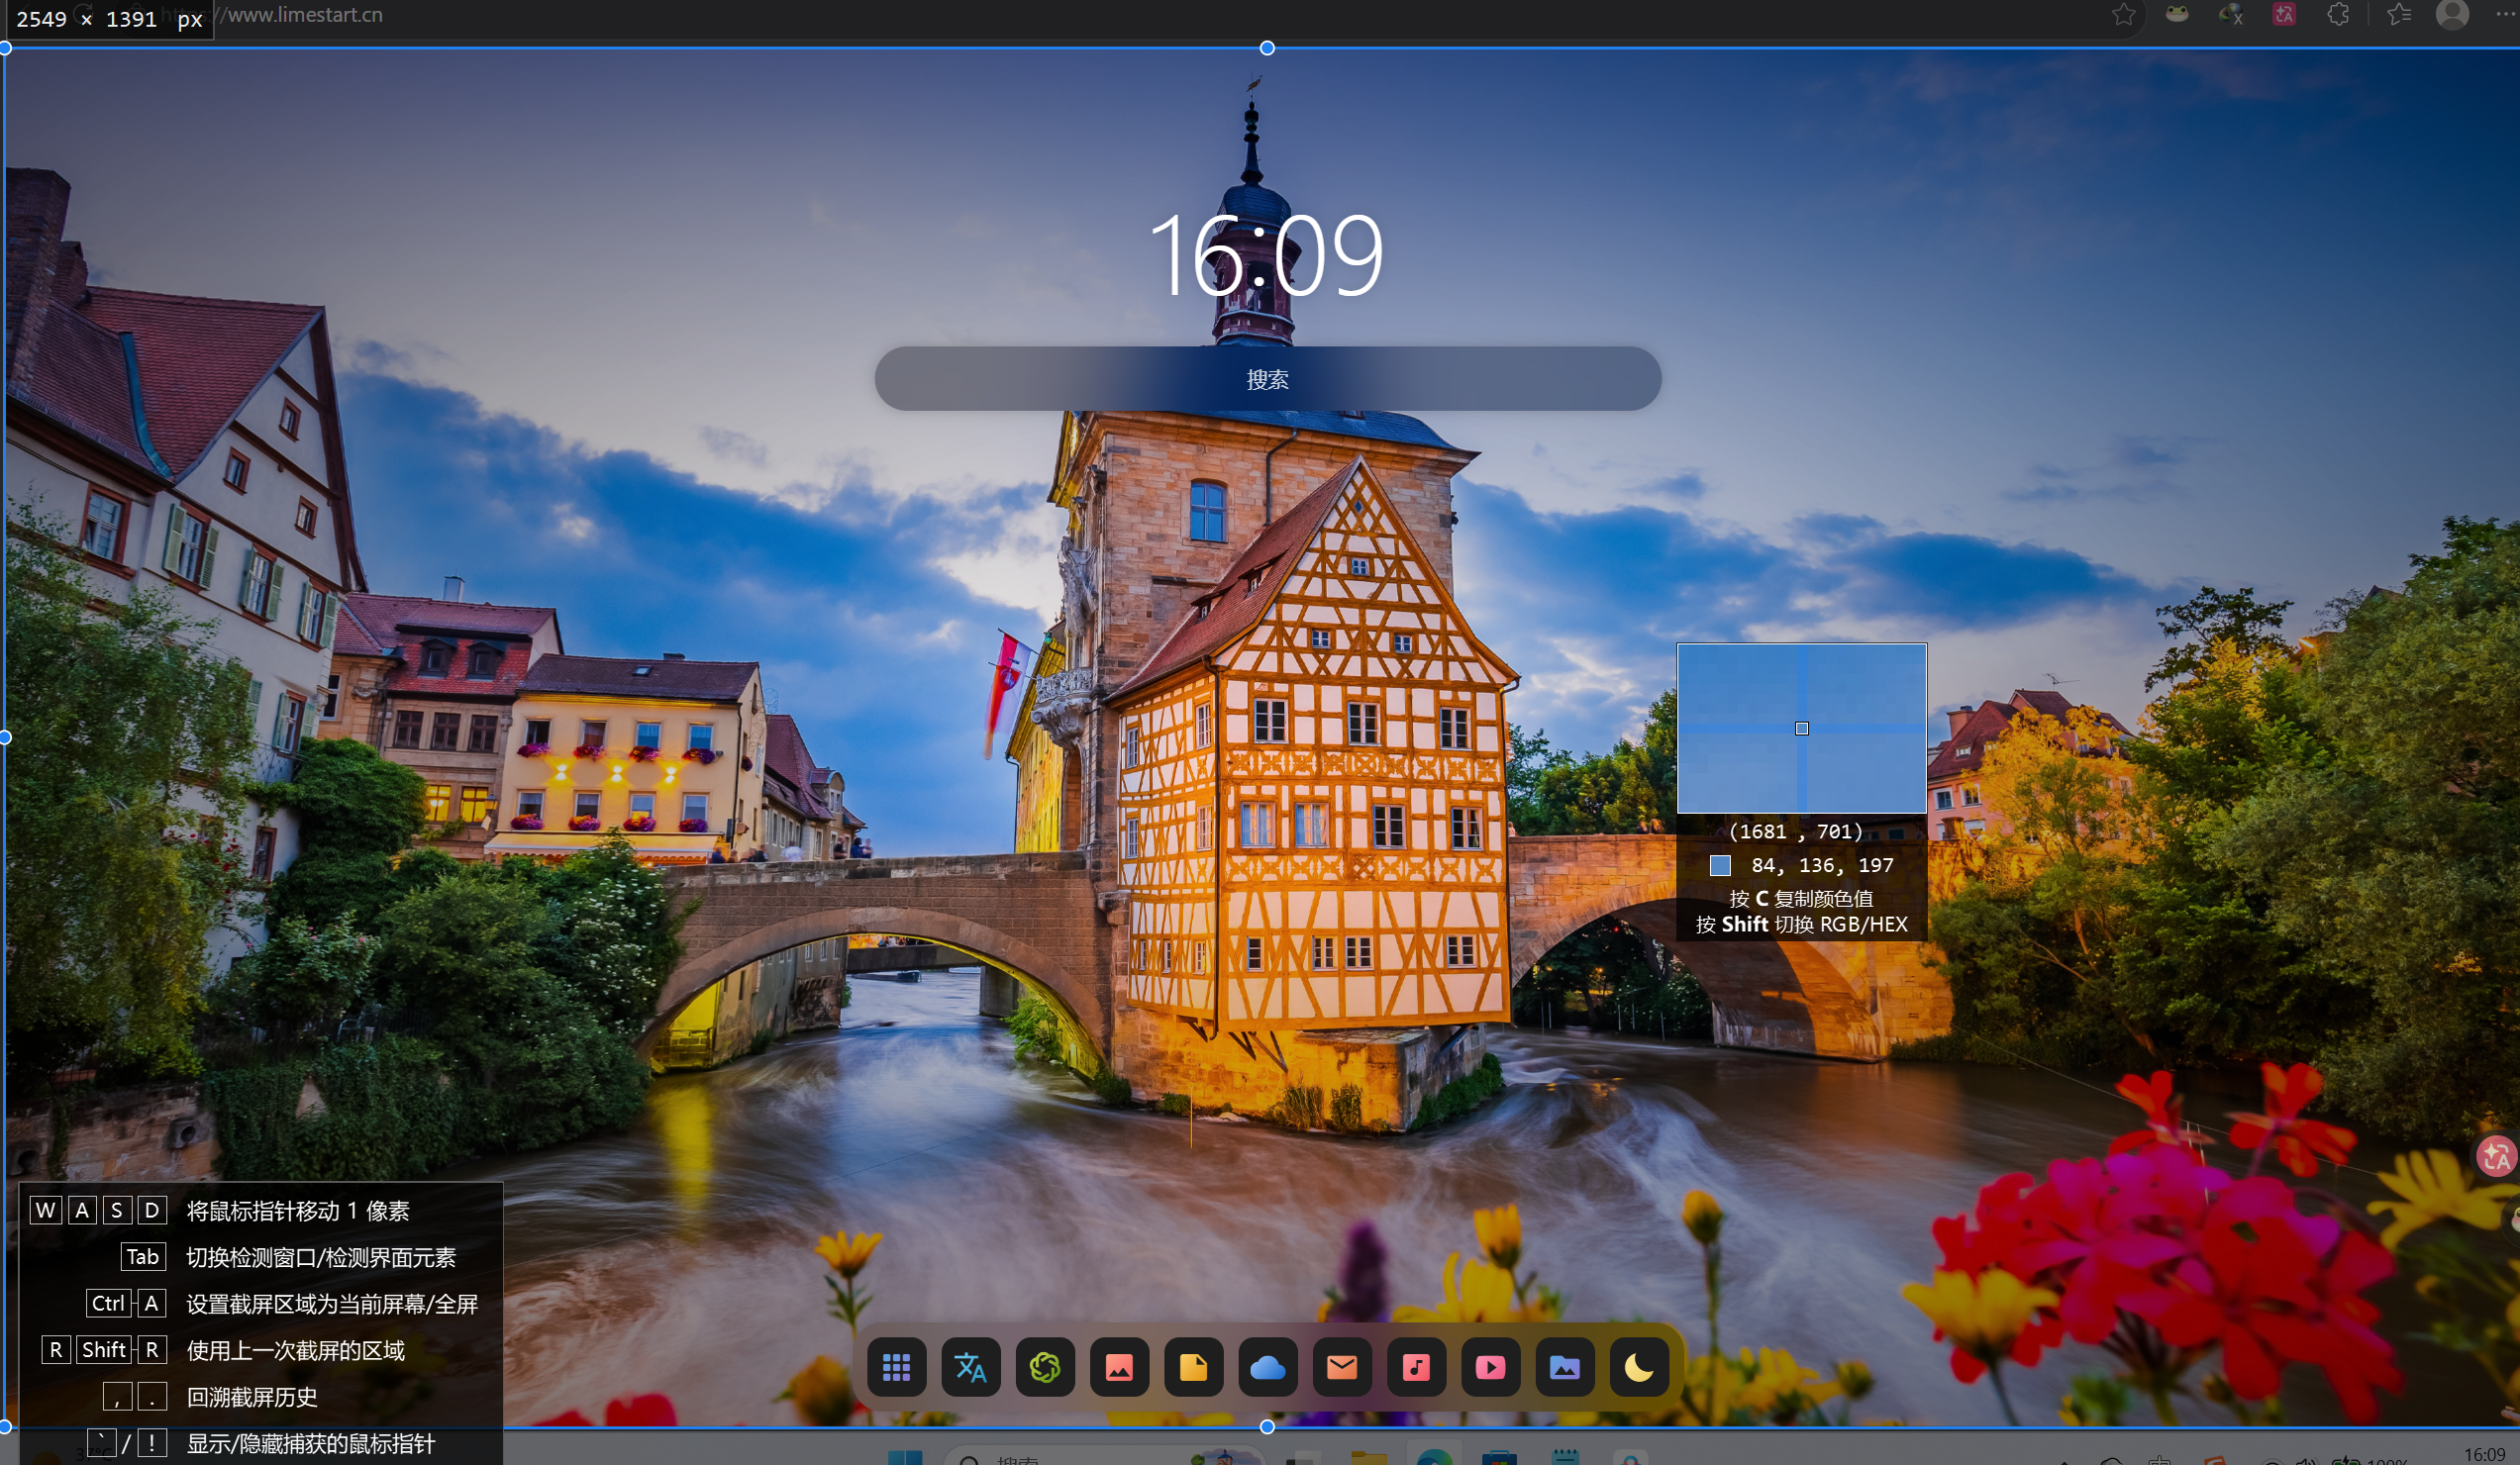
Task: Click the 16:09 clock display
Action: click(x=1266, y=256)
